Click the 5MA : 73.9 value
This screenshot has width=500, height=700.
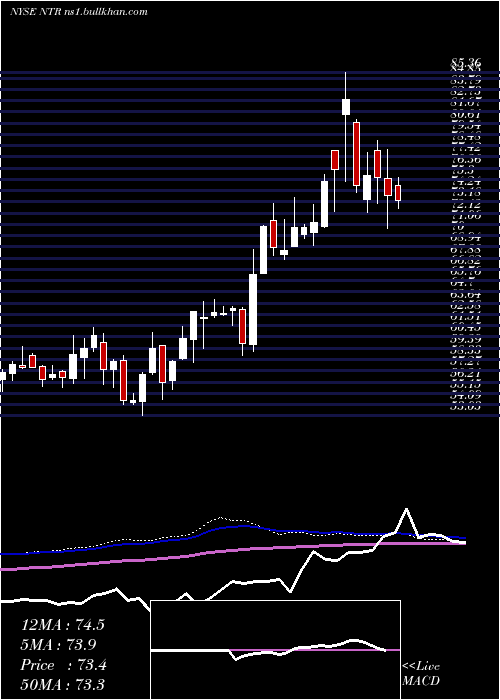tap(58, 644)
